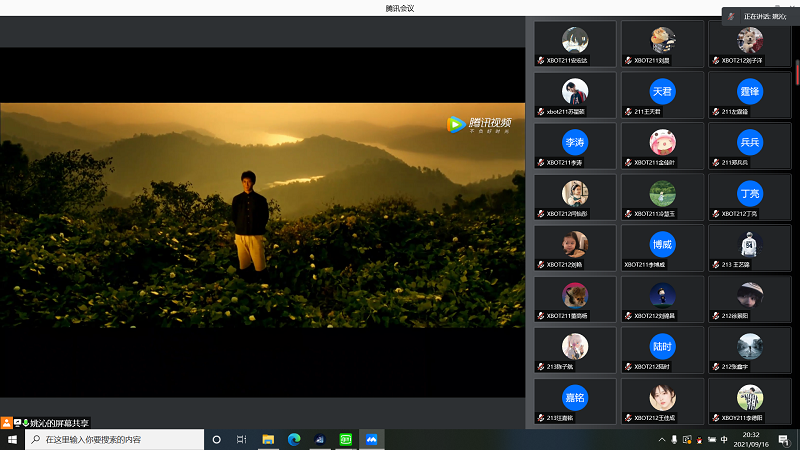This screenshot has height=450, width=800.
Task: Select participant tile with 陆时 avatar
Action: click(662, 350)
